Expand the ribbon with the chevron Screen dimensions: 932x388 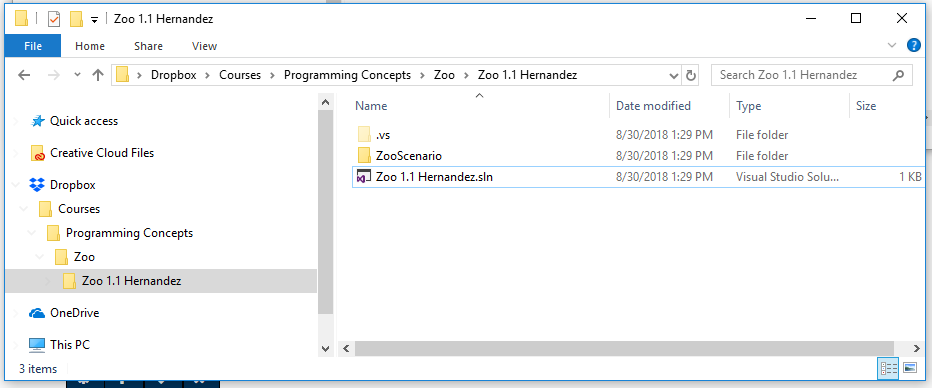coord(892,45)
